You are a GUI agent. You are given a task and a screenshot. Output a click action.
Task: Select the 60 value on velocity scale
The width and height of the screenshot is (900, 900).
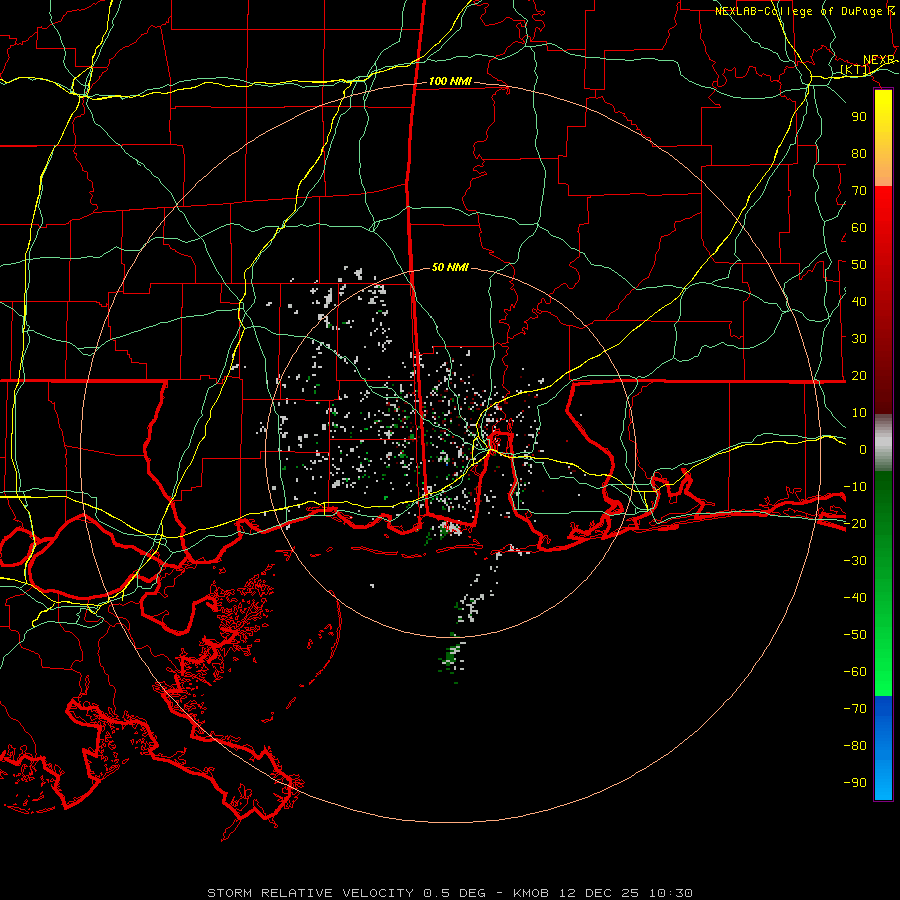tap(859, 227)
